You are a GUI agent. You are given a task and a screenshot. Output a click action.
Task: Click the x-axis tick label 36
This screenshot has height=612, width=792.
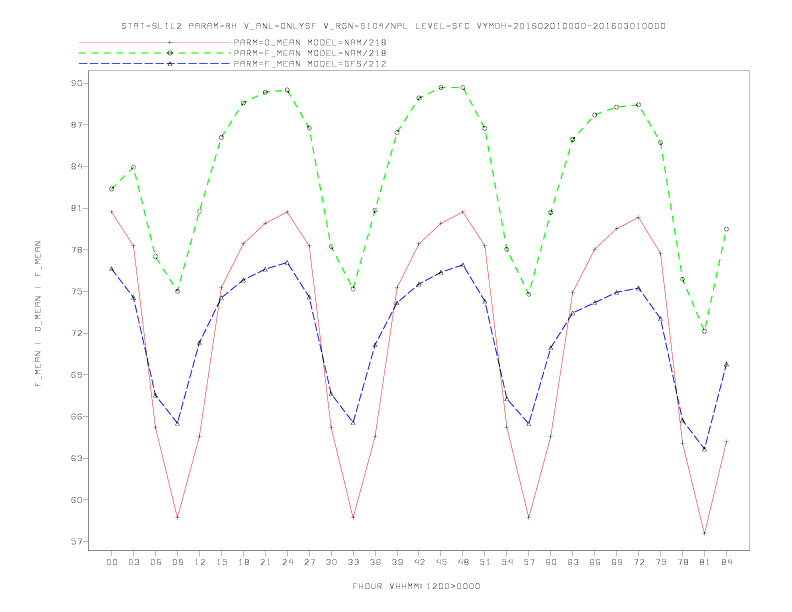pyautogui.click(x=375, y=562)
